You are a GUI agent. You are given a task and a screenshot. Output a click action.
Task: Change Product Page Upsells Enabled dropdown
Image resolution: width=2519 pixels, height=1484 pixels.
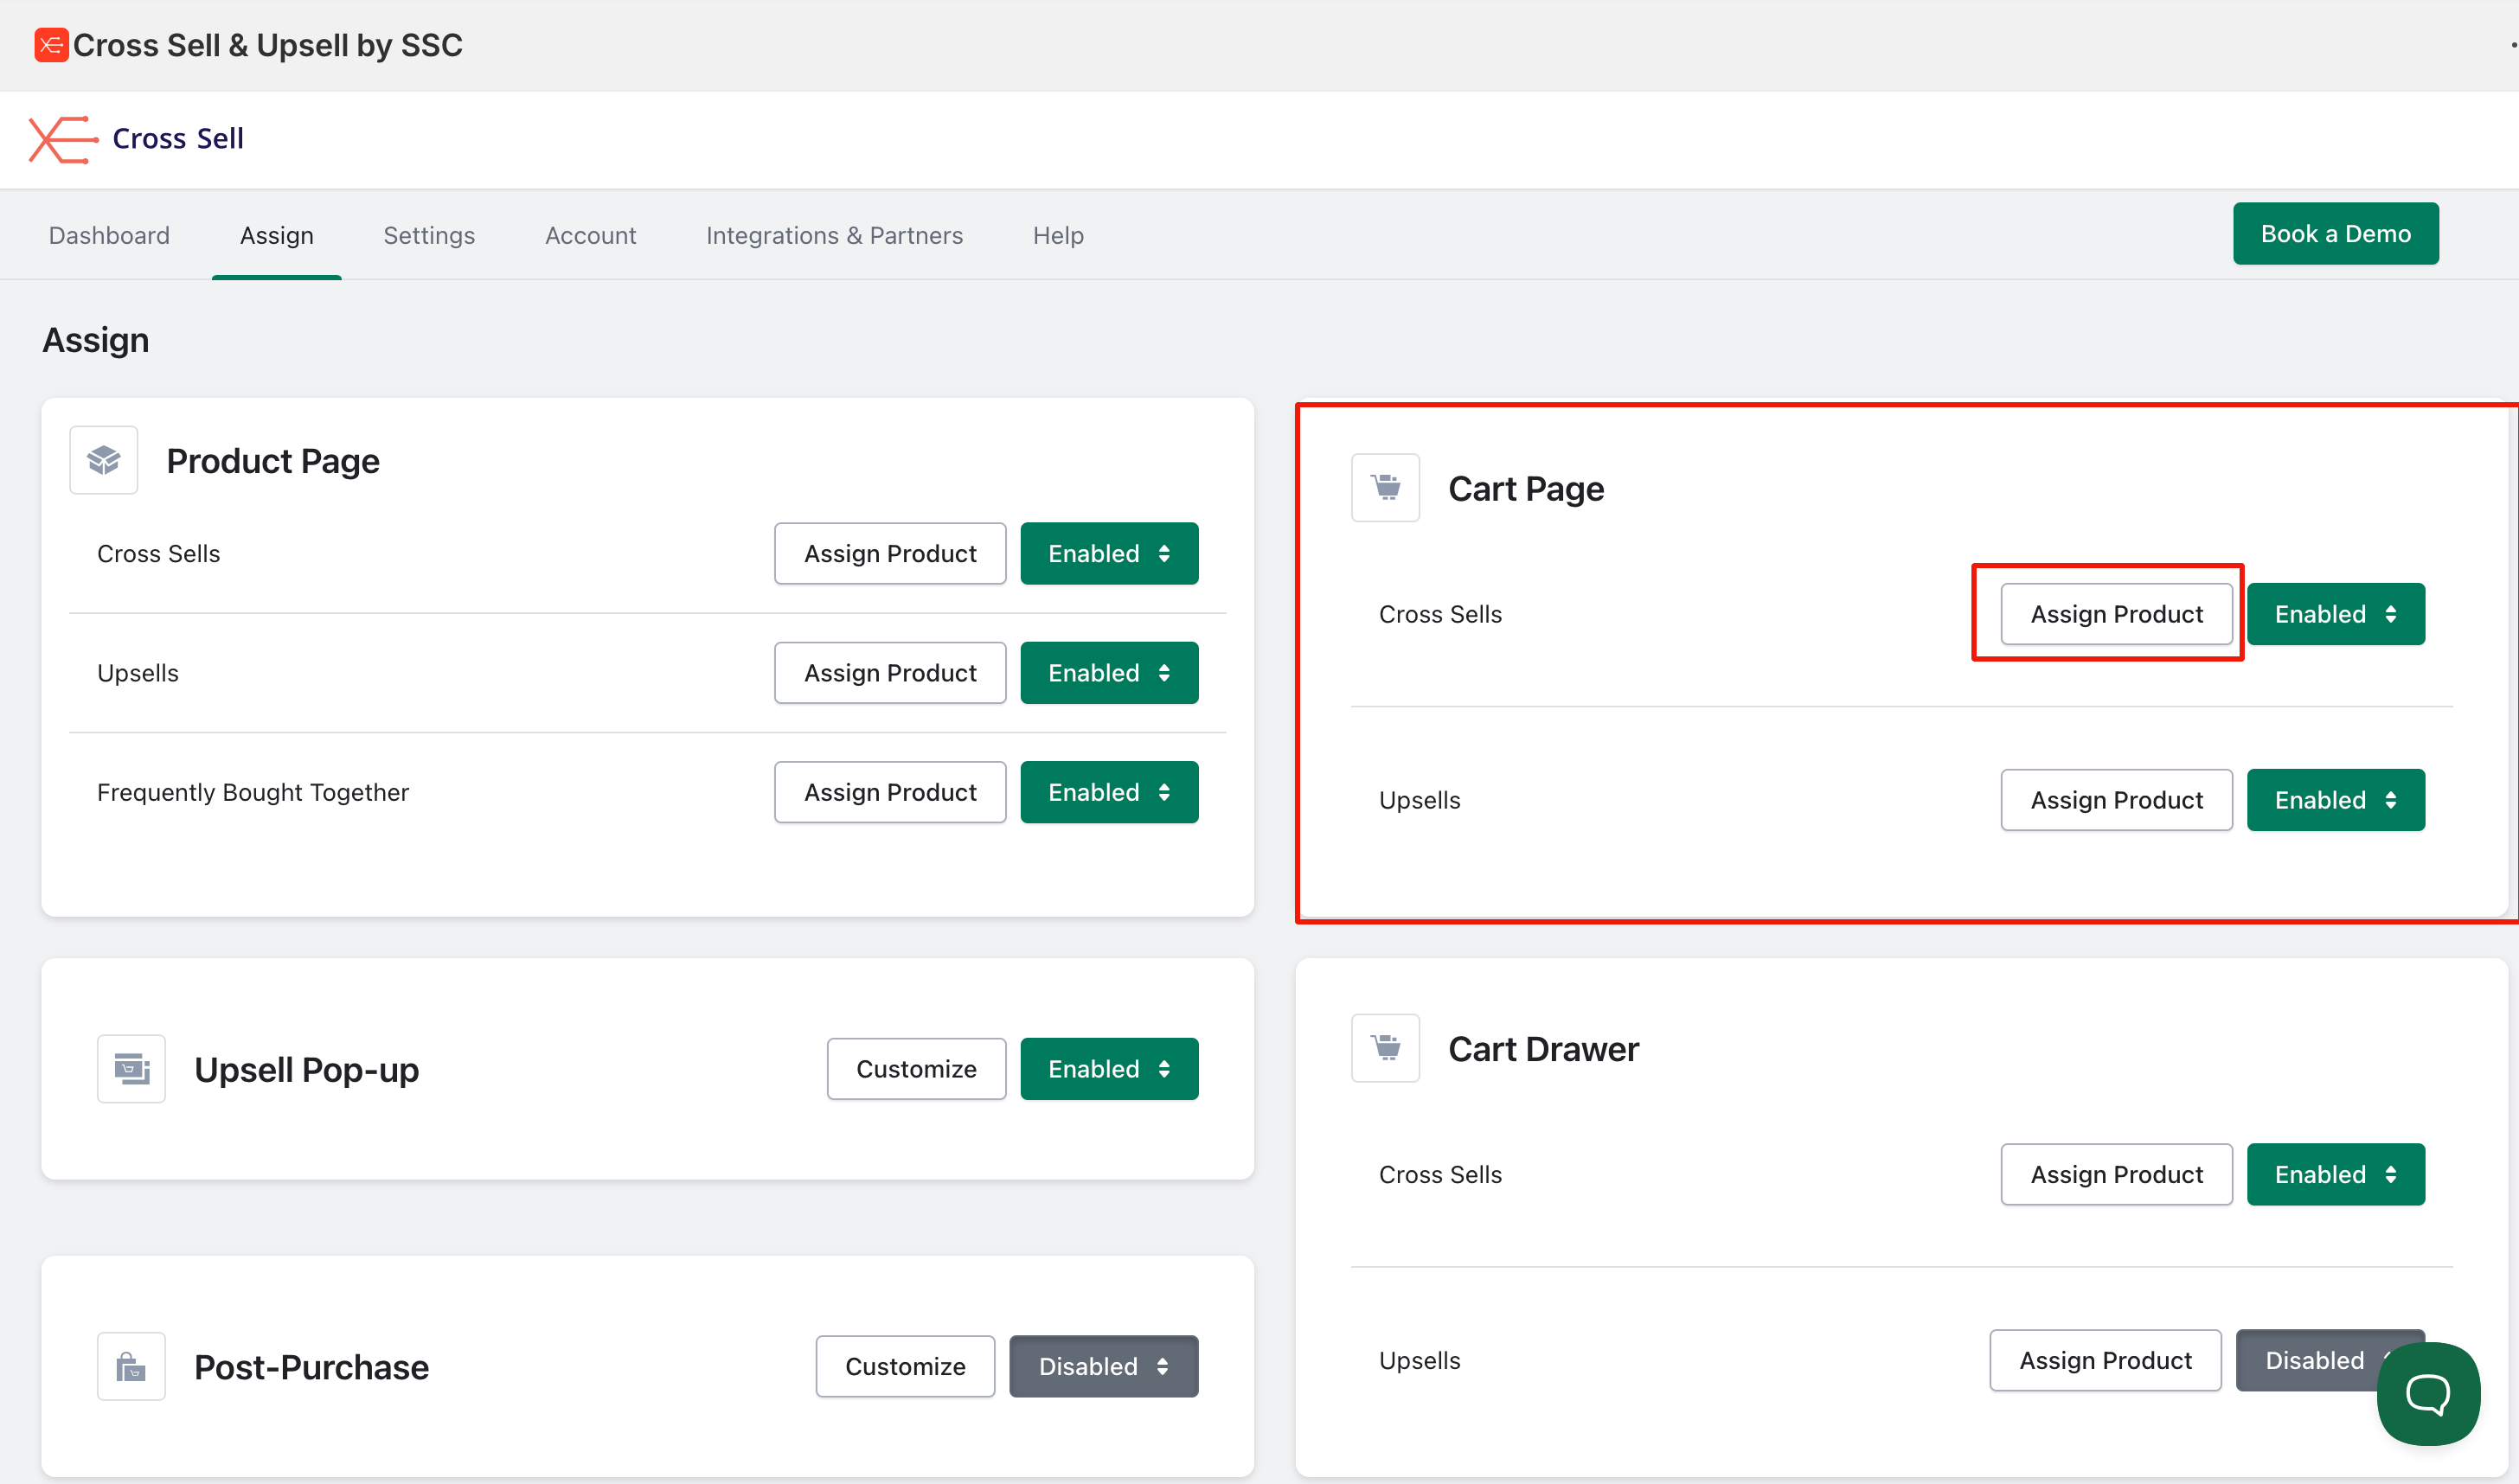pyautogui.click(x=1108, y=673)
